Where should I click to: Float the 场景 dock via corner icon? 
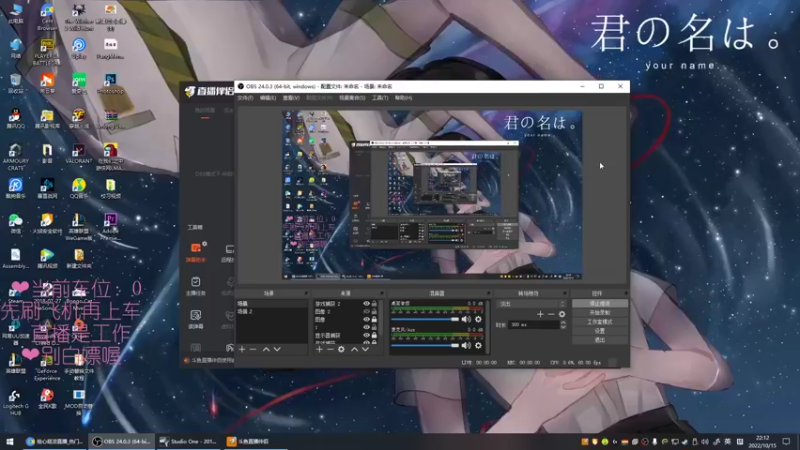[x=306, y=293]
